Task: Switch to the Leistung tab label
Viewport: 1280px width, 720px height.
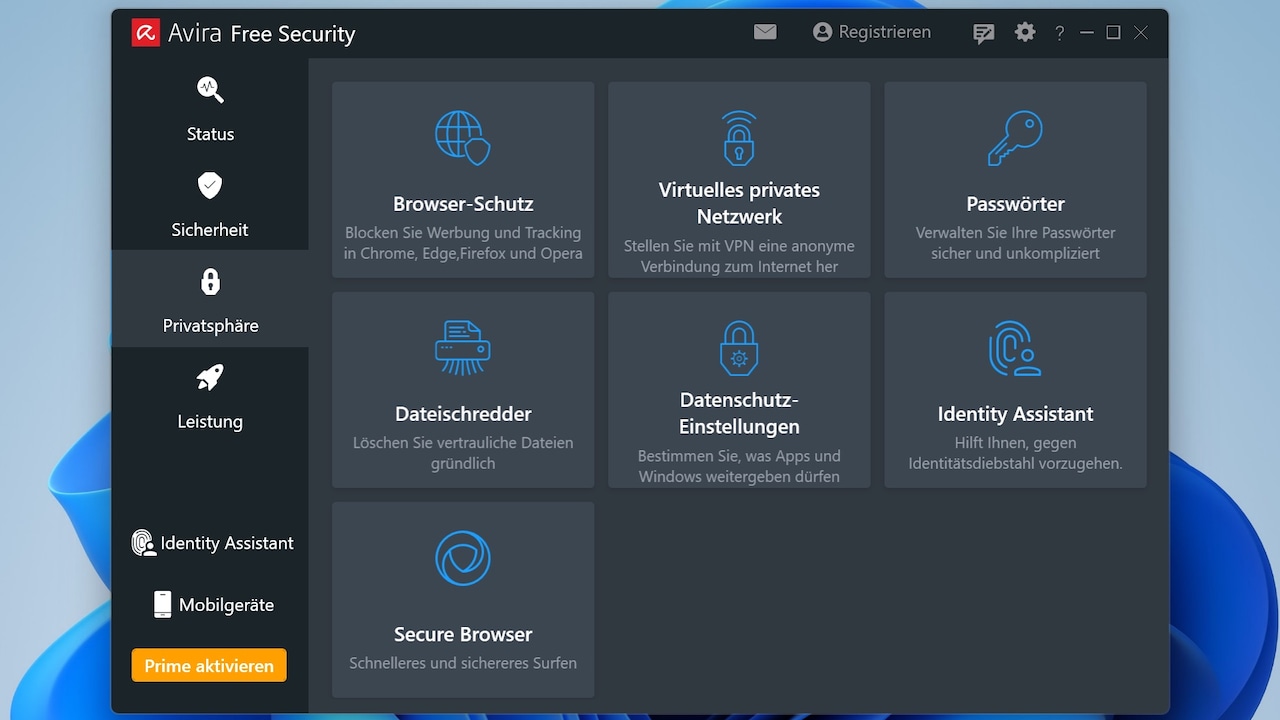Action: point(210,422)
